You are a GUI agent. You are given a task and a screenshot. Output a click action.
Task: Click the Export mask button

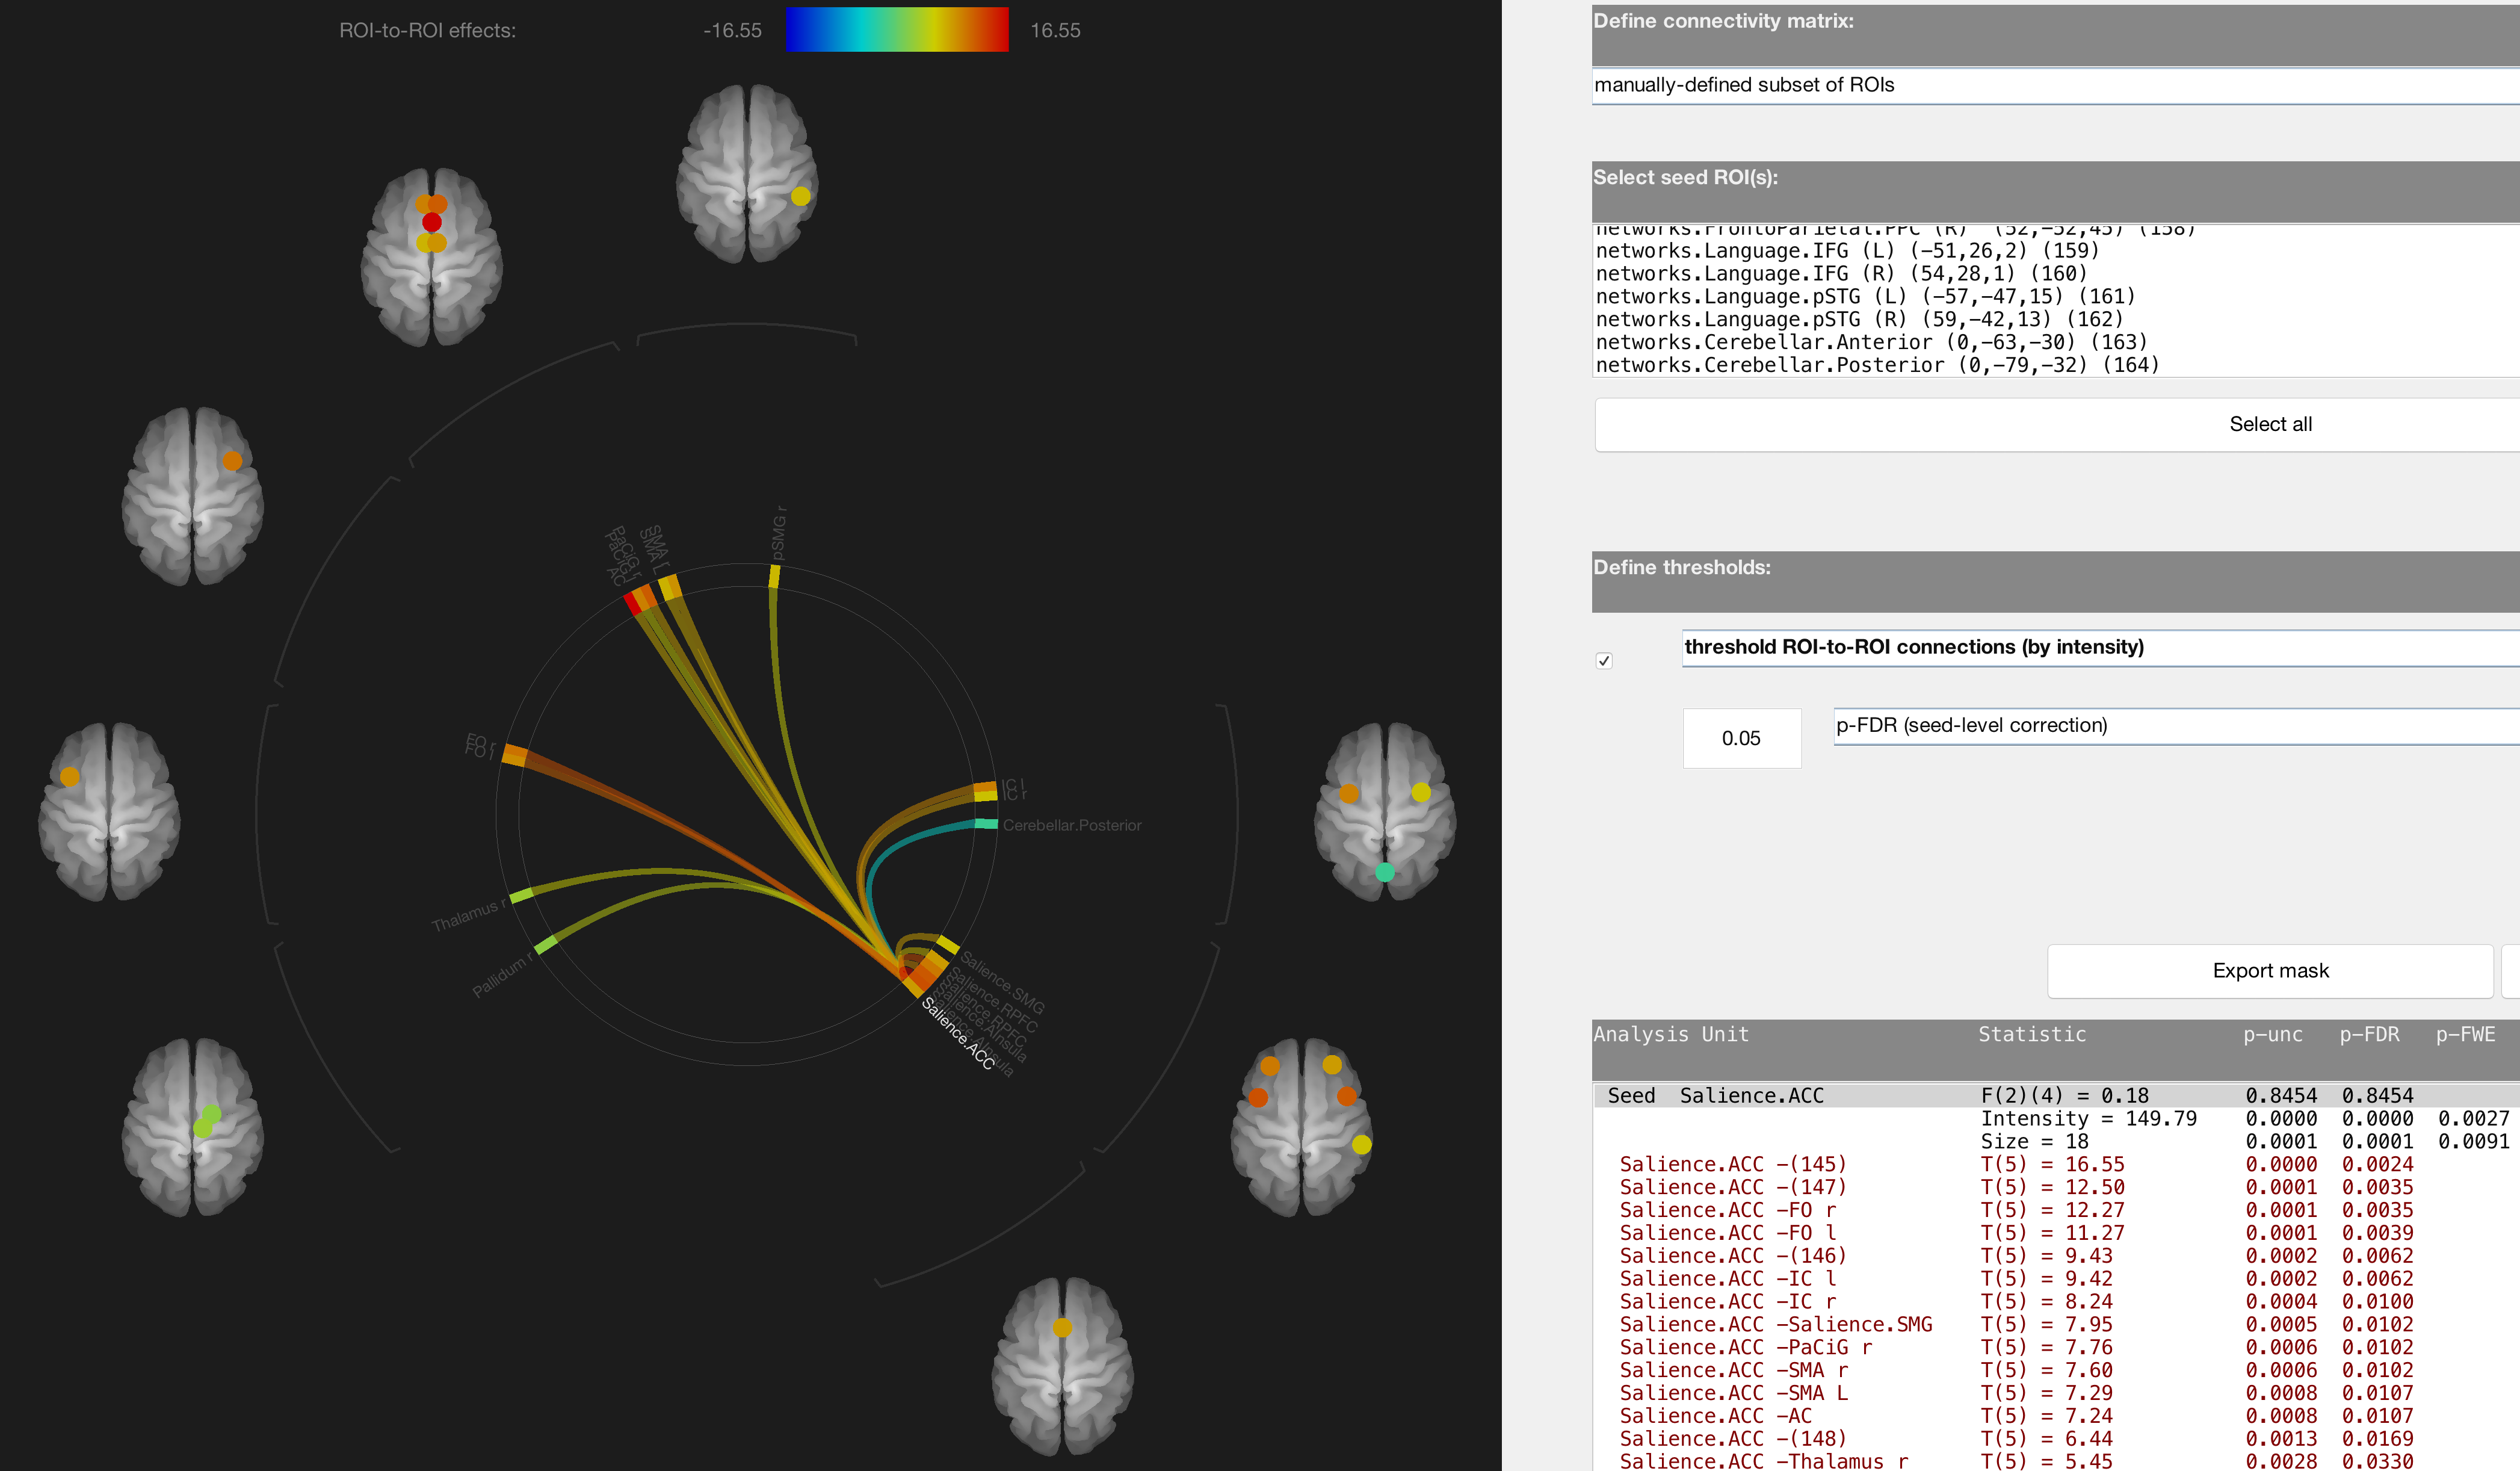coord(2270,971)
